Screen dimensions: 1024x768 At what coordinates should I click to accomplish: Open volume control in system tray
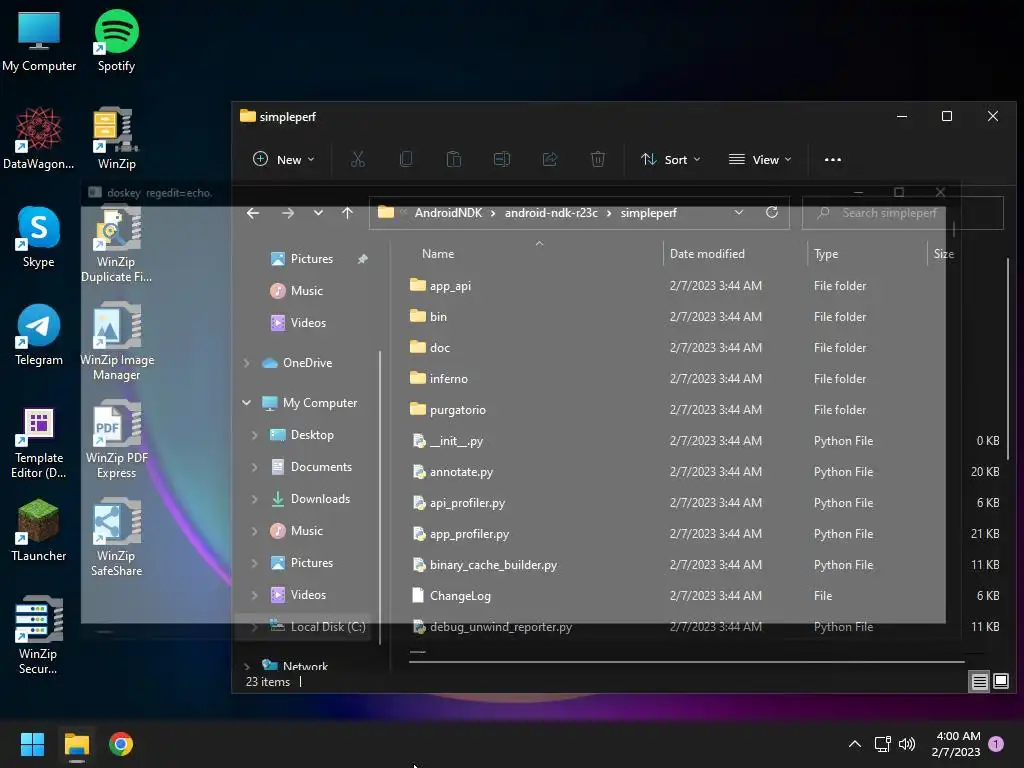906,744
